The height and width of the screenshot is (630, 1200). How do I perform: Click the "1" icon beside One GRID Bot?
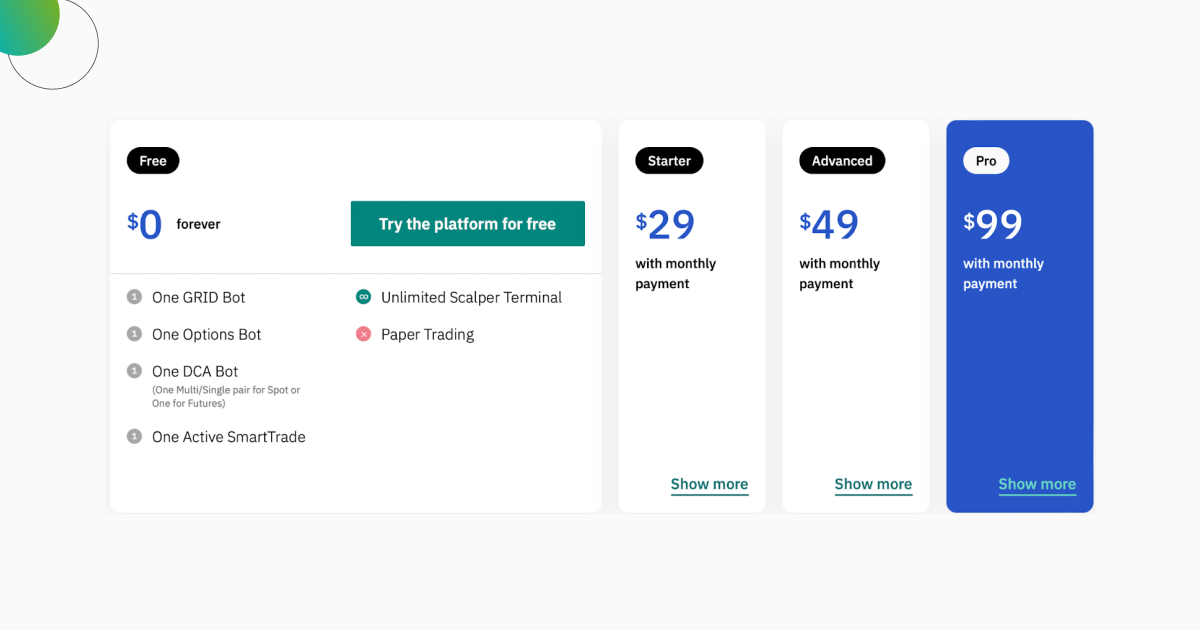(134, 297)
